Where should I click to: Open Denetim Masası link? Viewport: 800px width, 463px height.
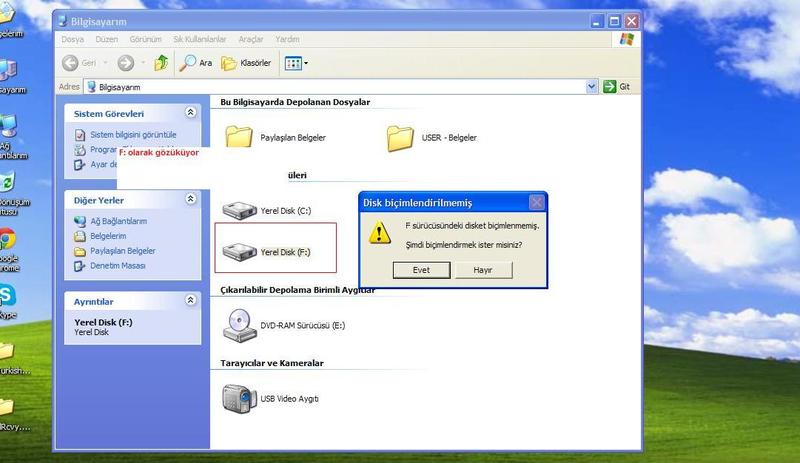118,265
